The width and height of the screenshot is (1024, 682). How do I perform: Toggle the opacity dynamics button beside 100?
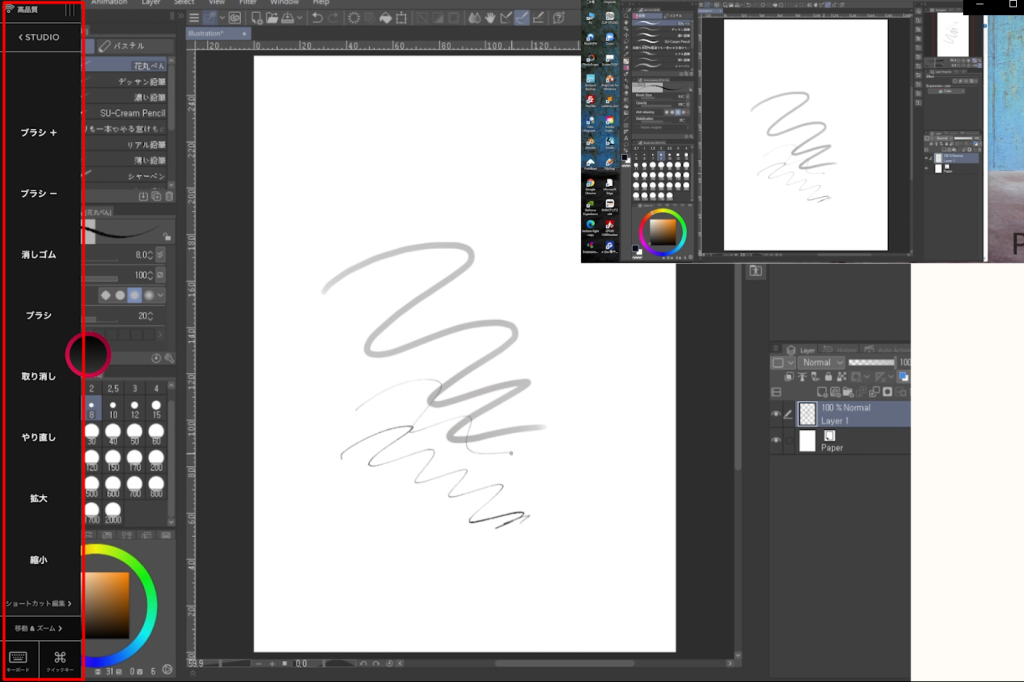160,275
